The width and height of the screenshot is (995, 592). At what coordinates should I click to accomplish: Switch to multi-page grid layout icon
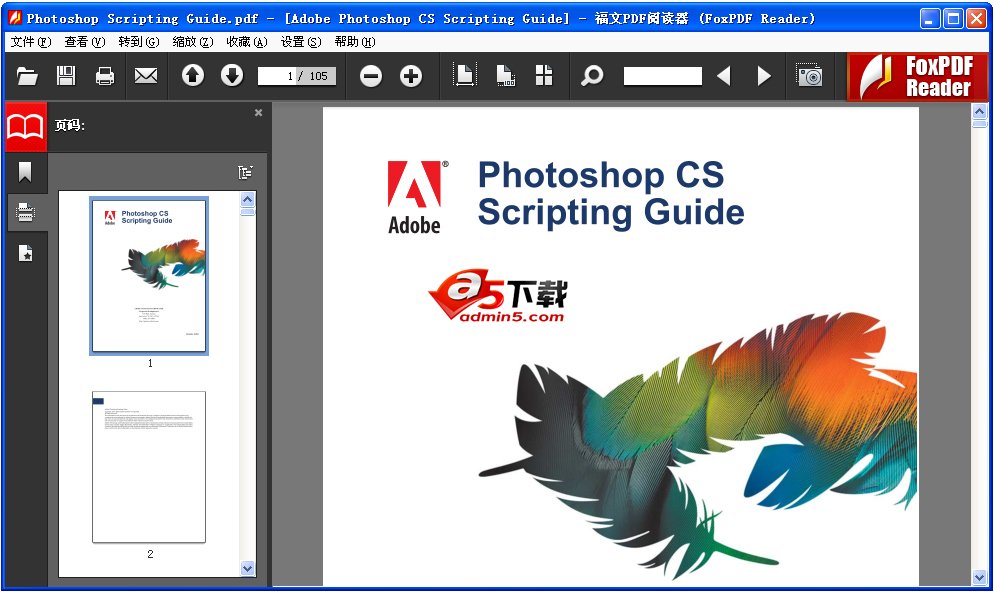[x=544, y=76]
